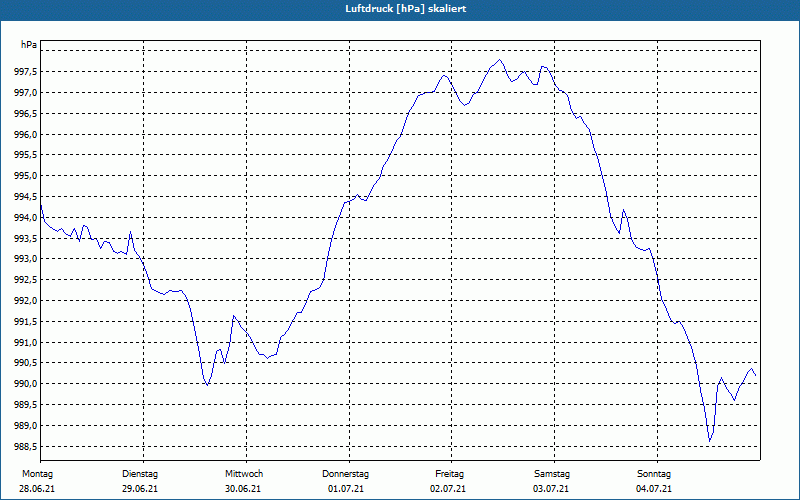Click the date 29.06.21
The height and width of the screenshot is (500, 800).
click(x=140, y=489)
